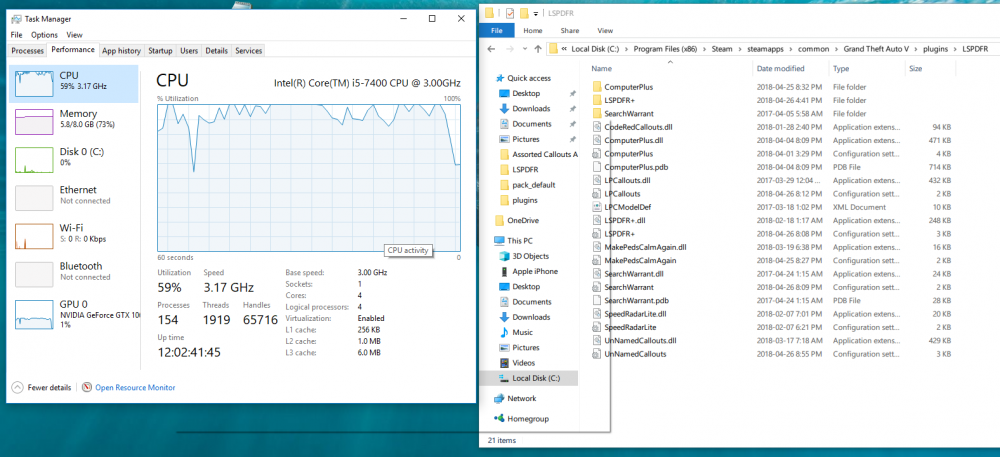Switch to the Processes tab

27,51
